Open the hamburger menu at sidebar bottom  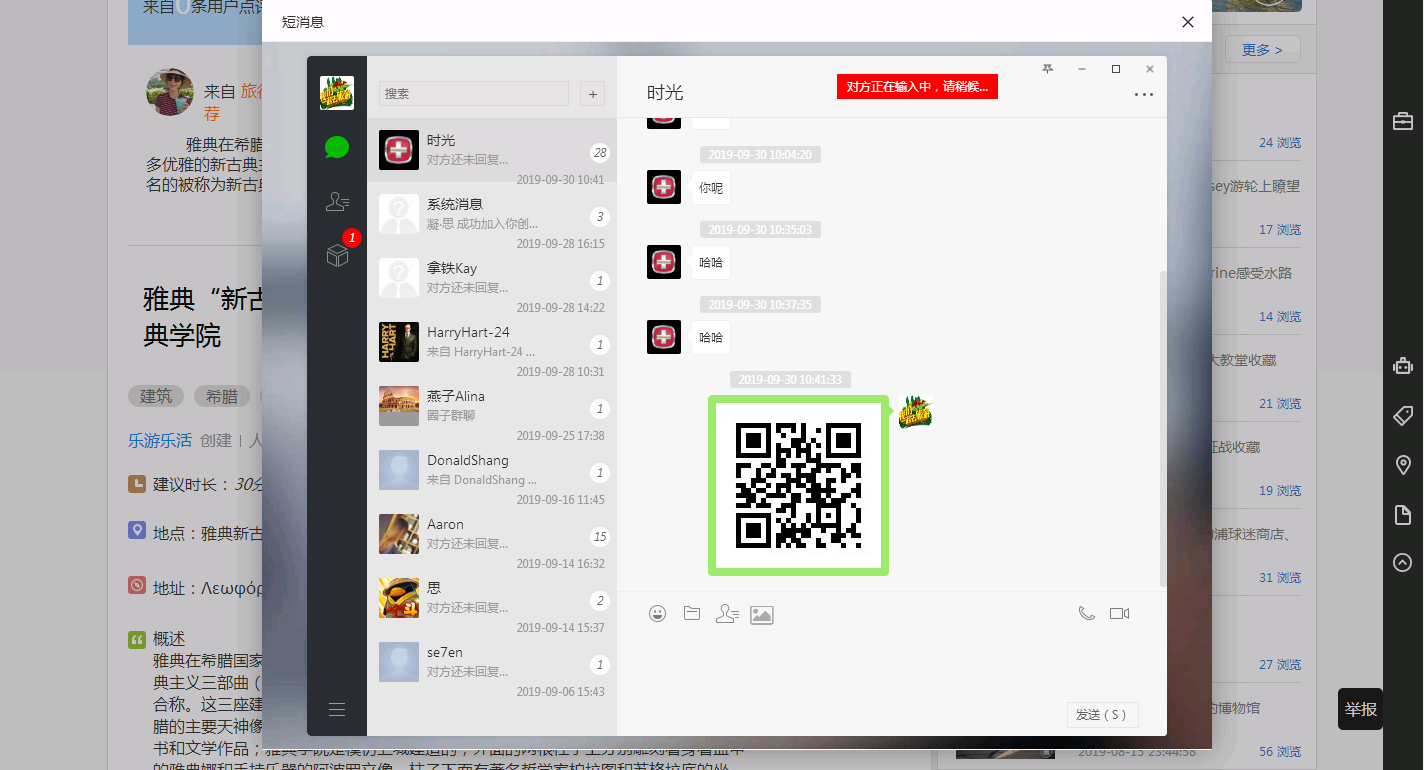click(x=337, y=710)
